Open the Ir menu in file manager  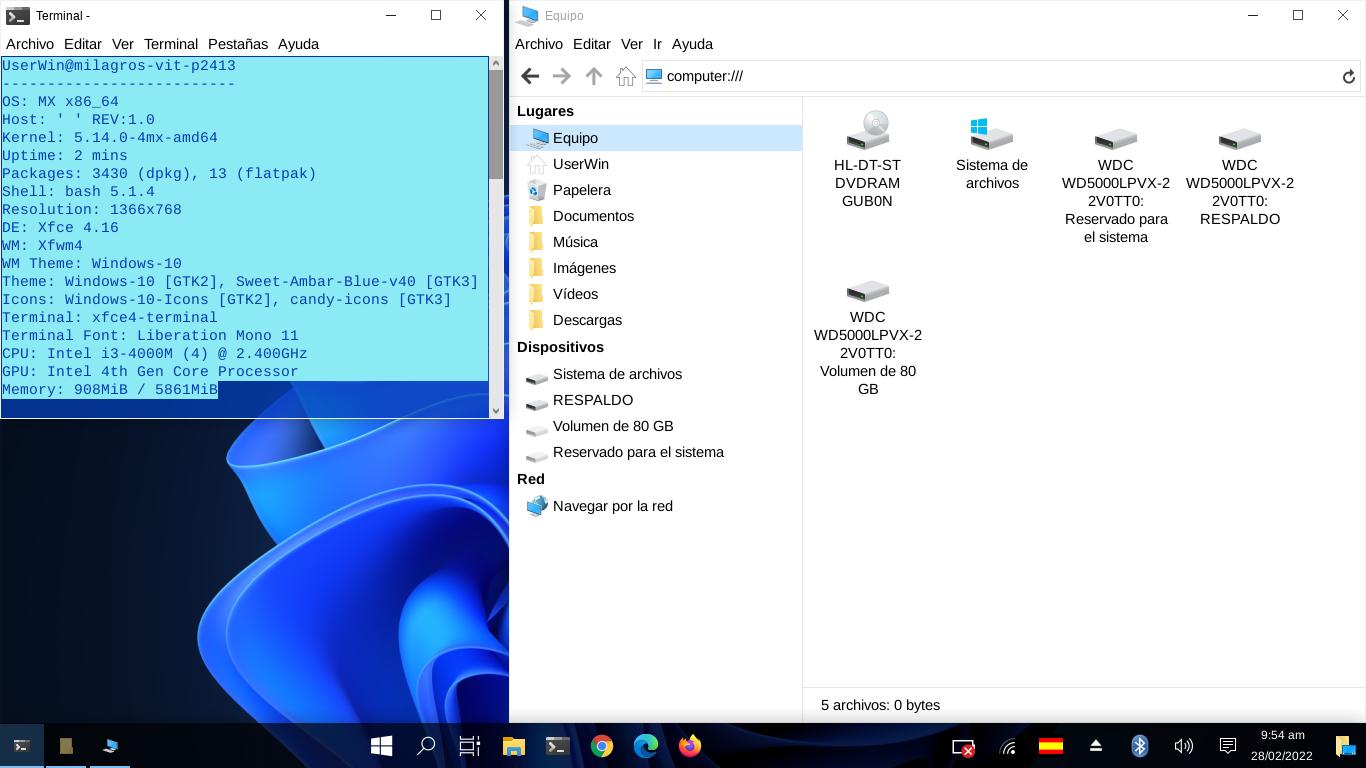657,44
